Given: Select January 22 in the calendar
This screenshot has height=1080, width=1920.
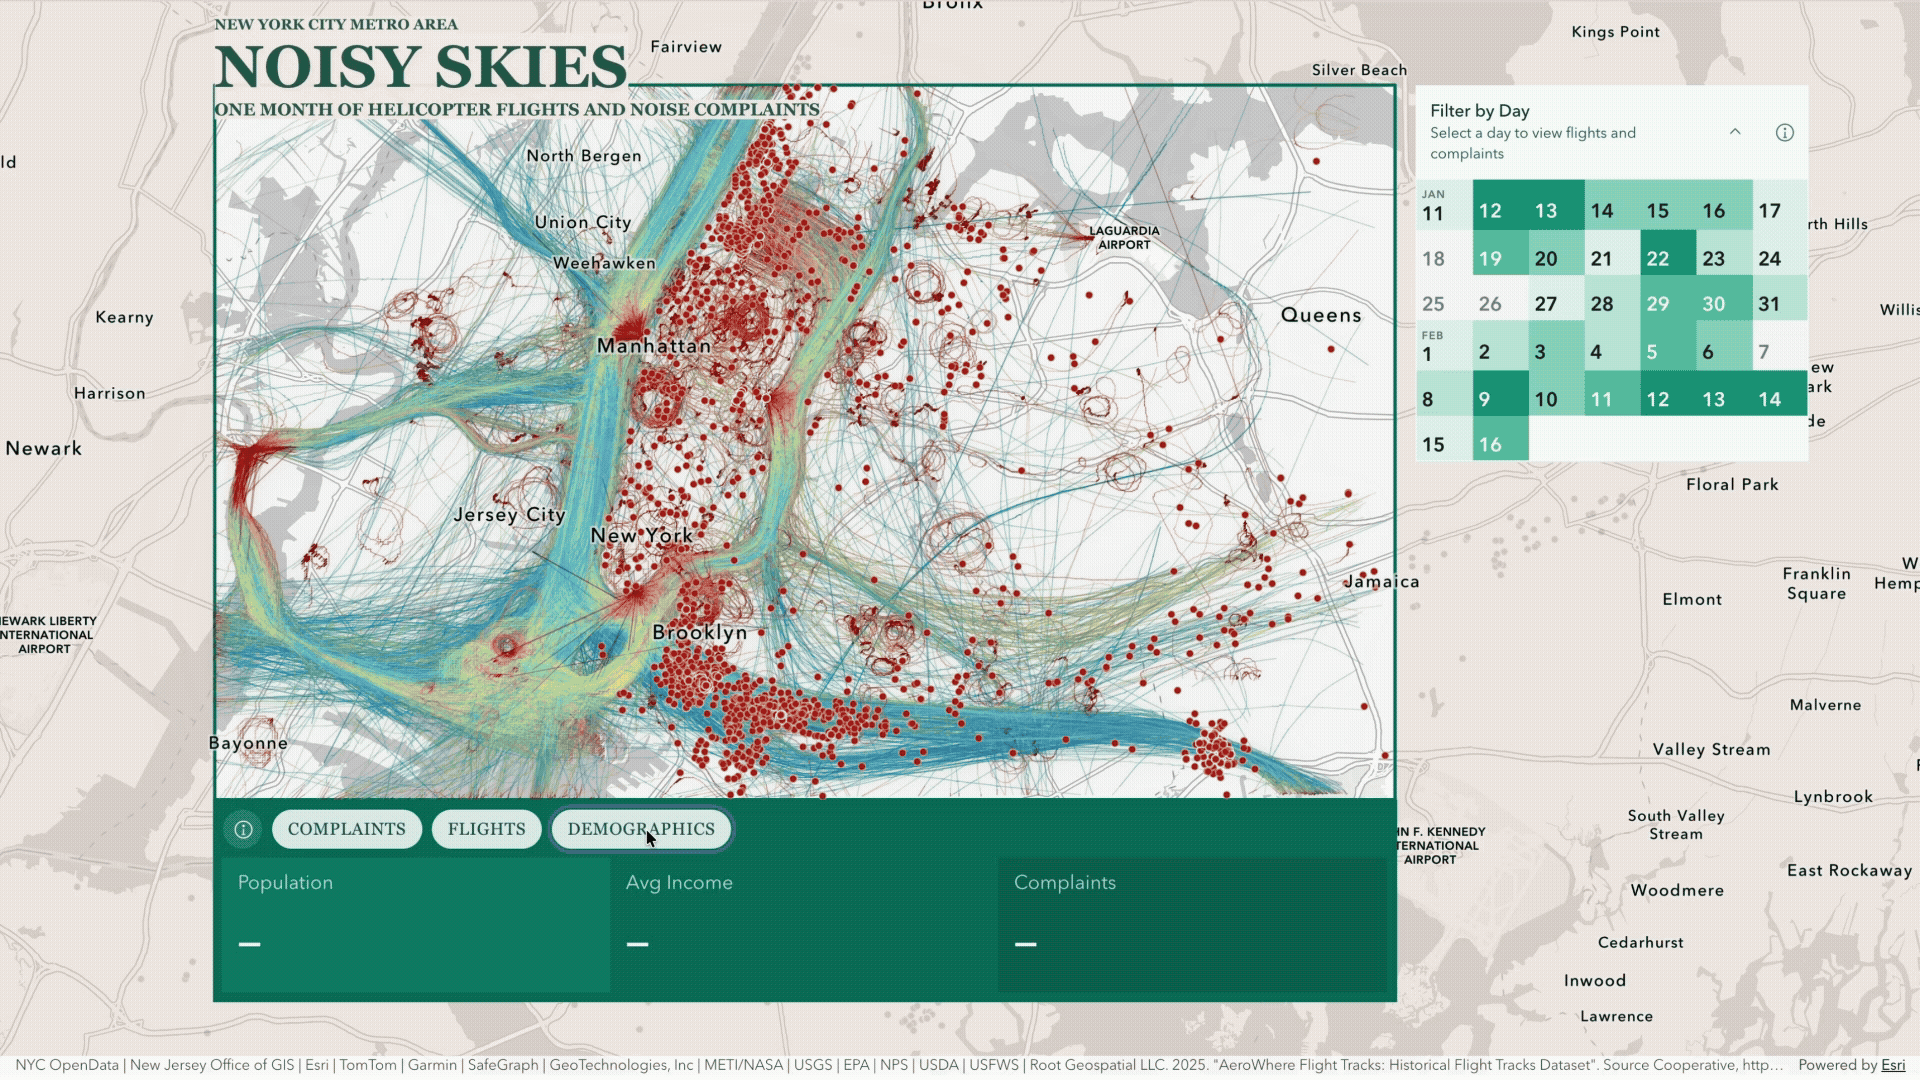Looking at the screenshot, I should (1668, 253).
